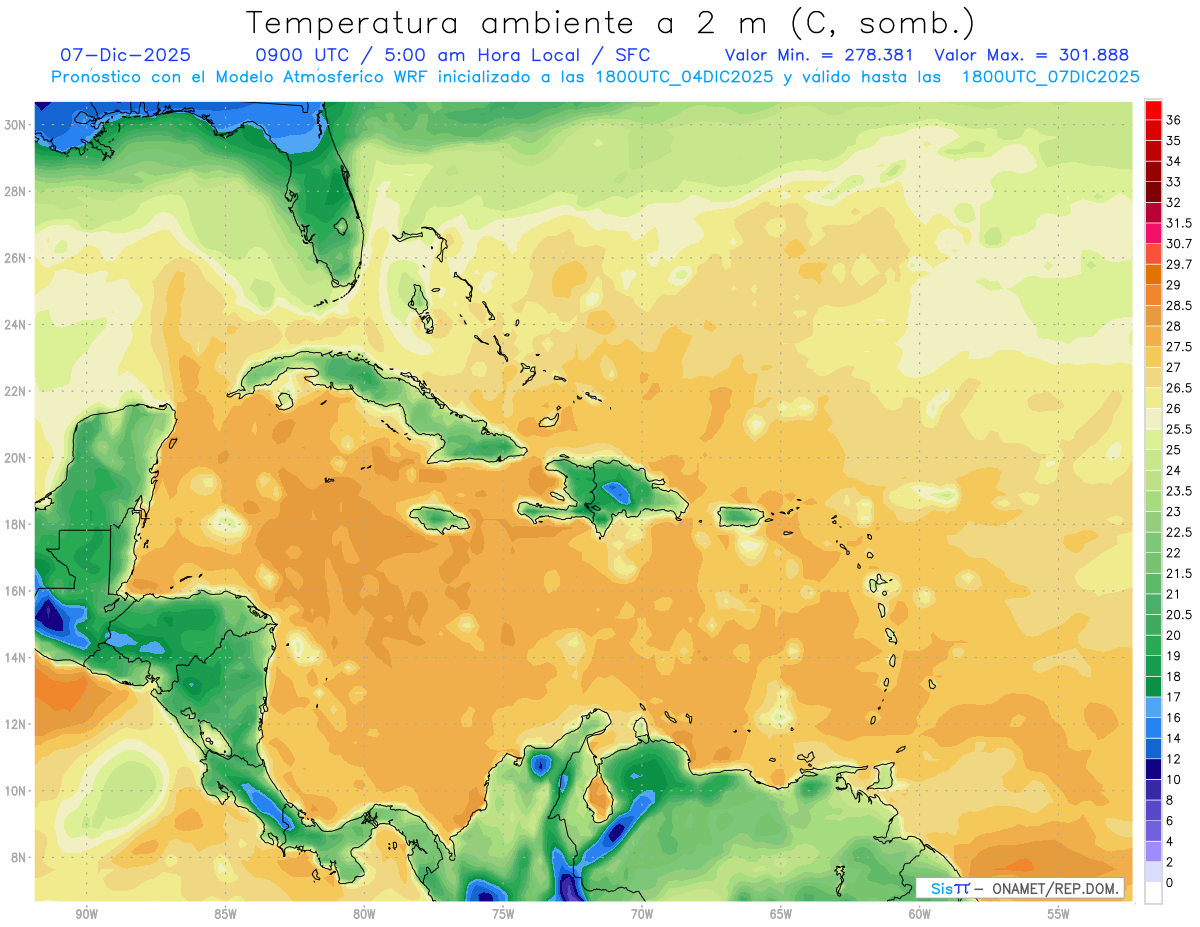The width and height of the screenshot is (1200, 927).
Task: Click the color scale value 10
Action: tap(1173, 779)
